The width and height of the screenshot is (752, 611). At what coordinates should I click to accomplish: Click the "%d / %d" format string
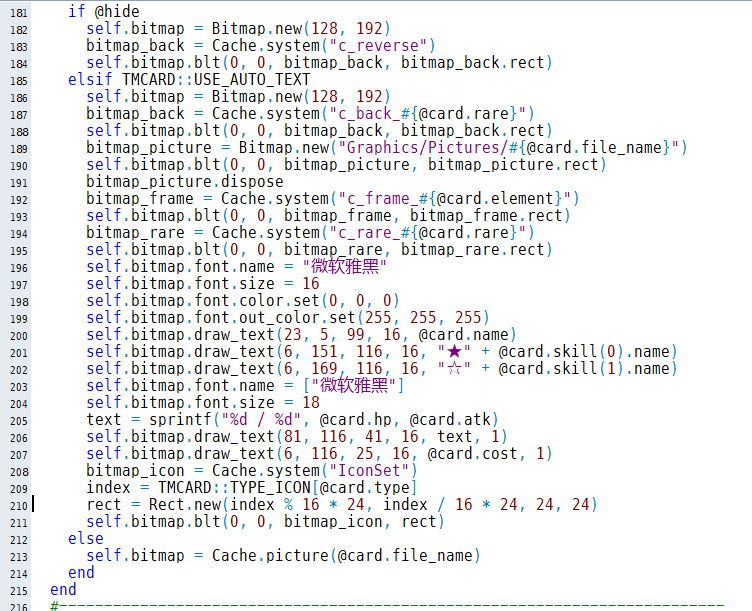pyautogui.click(x=262, y=420)
